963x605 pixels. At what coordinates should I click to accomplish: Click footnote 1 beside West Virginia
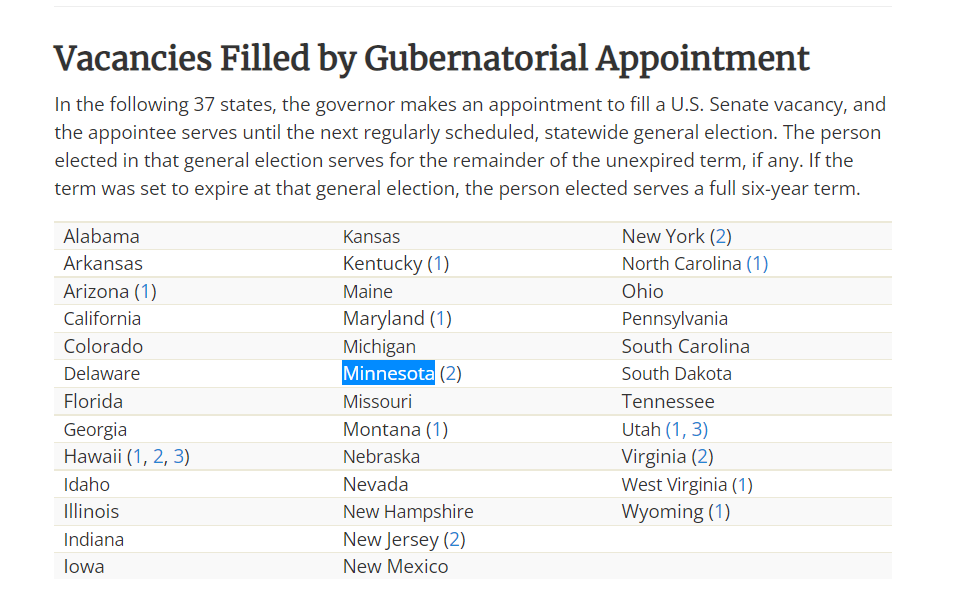point(741,485)
